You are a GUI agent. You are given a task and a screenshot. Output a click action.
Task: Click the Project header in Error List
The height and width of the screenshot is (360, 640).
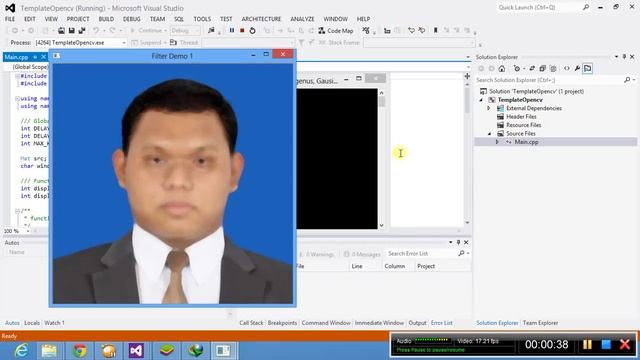tap(426, 266)
